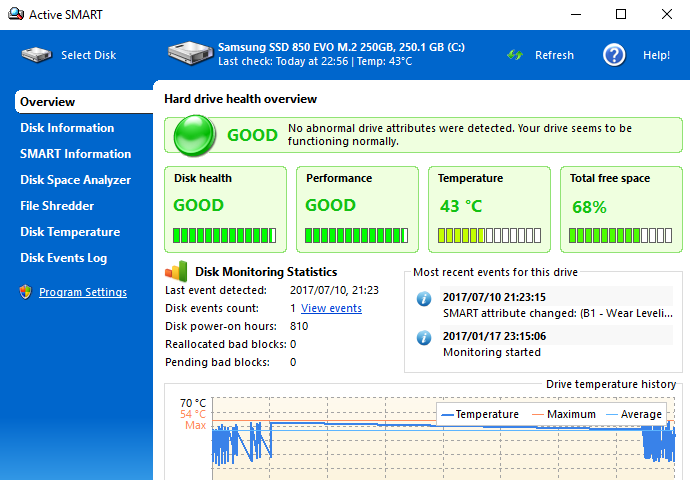Click the View events link

[x=331, y=308]
